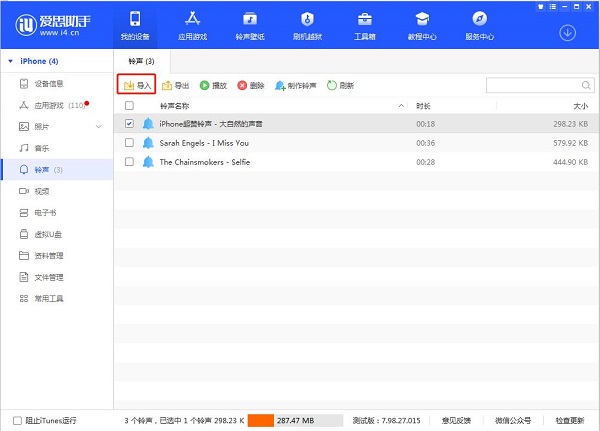Open the download manager arrow icon
The height and width of the screenshot is (431, 600).
(568, 32)
